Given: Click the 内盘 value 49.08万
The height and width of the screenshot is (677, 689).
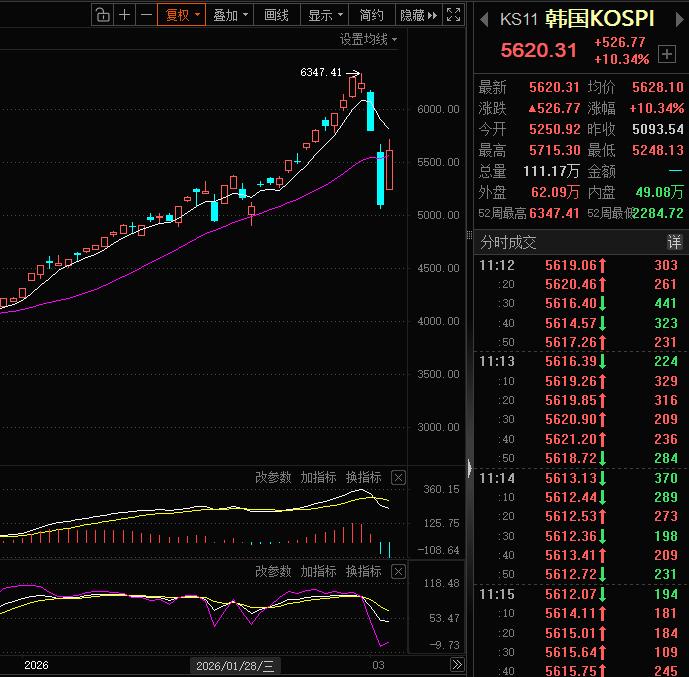Looking at the screenshot, I should click(660, 192).
